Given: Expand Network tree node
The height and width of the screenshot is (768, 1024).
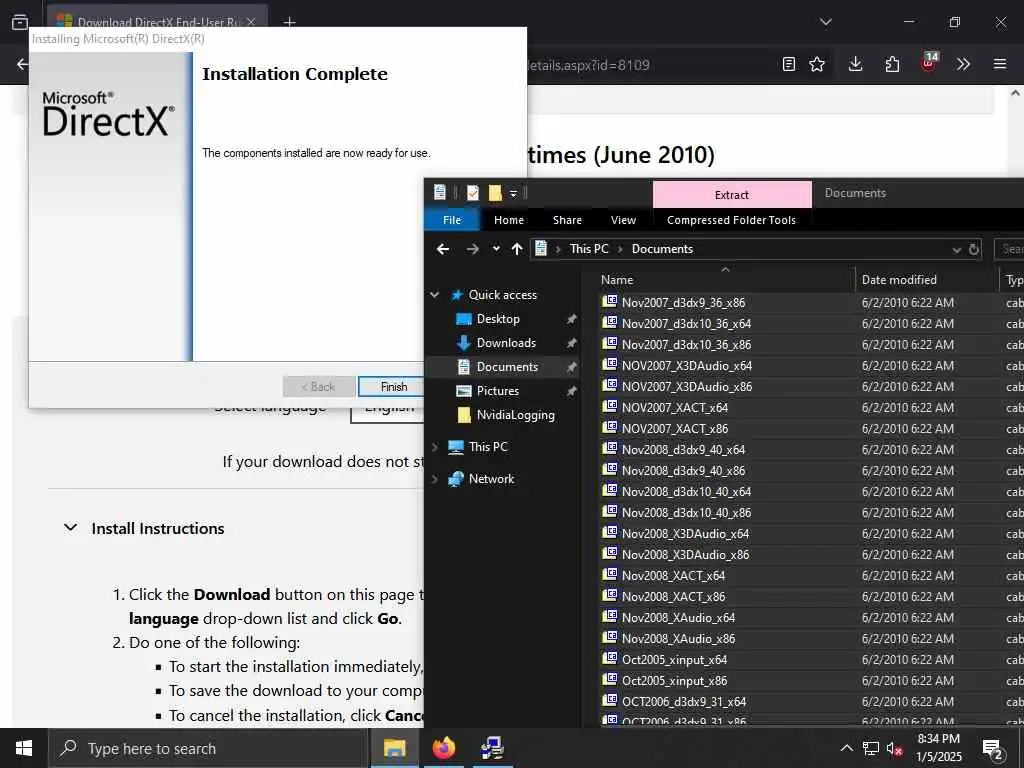Looking at the screenshot, I should click(435, 479).
